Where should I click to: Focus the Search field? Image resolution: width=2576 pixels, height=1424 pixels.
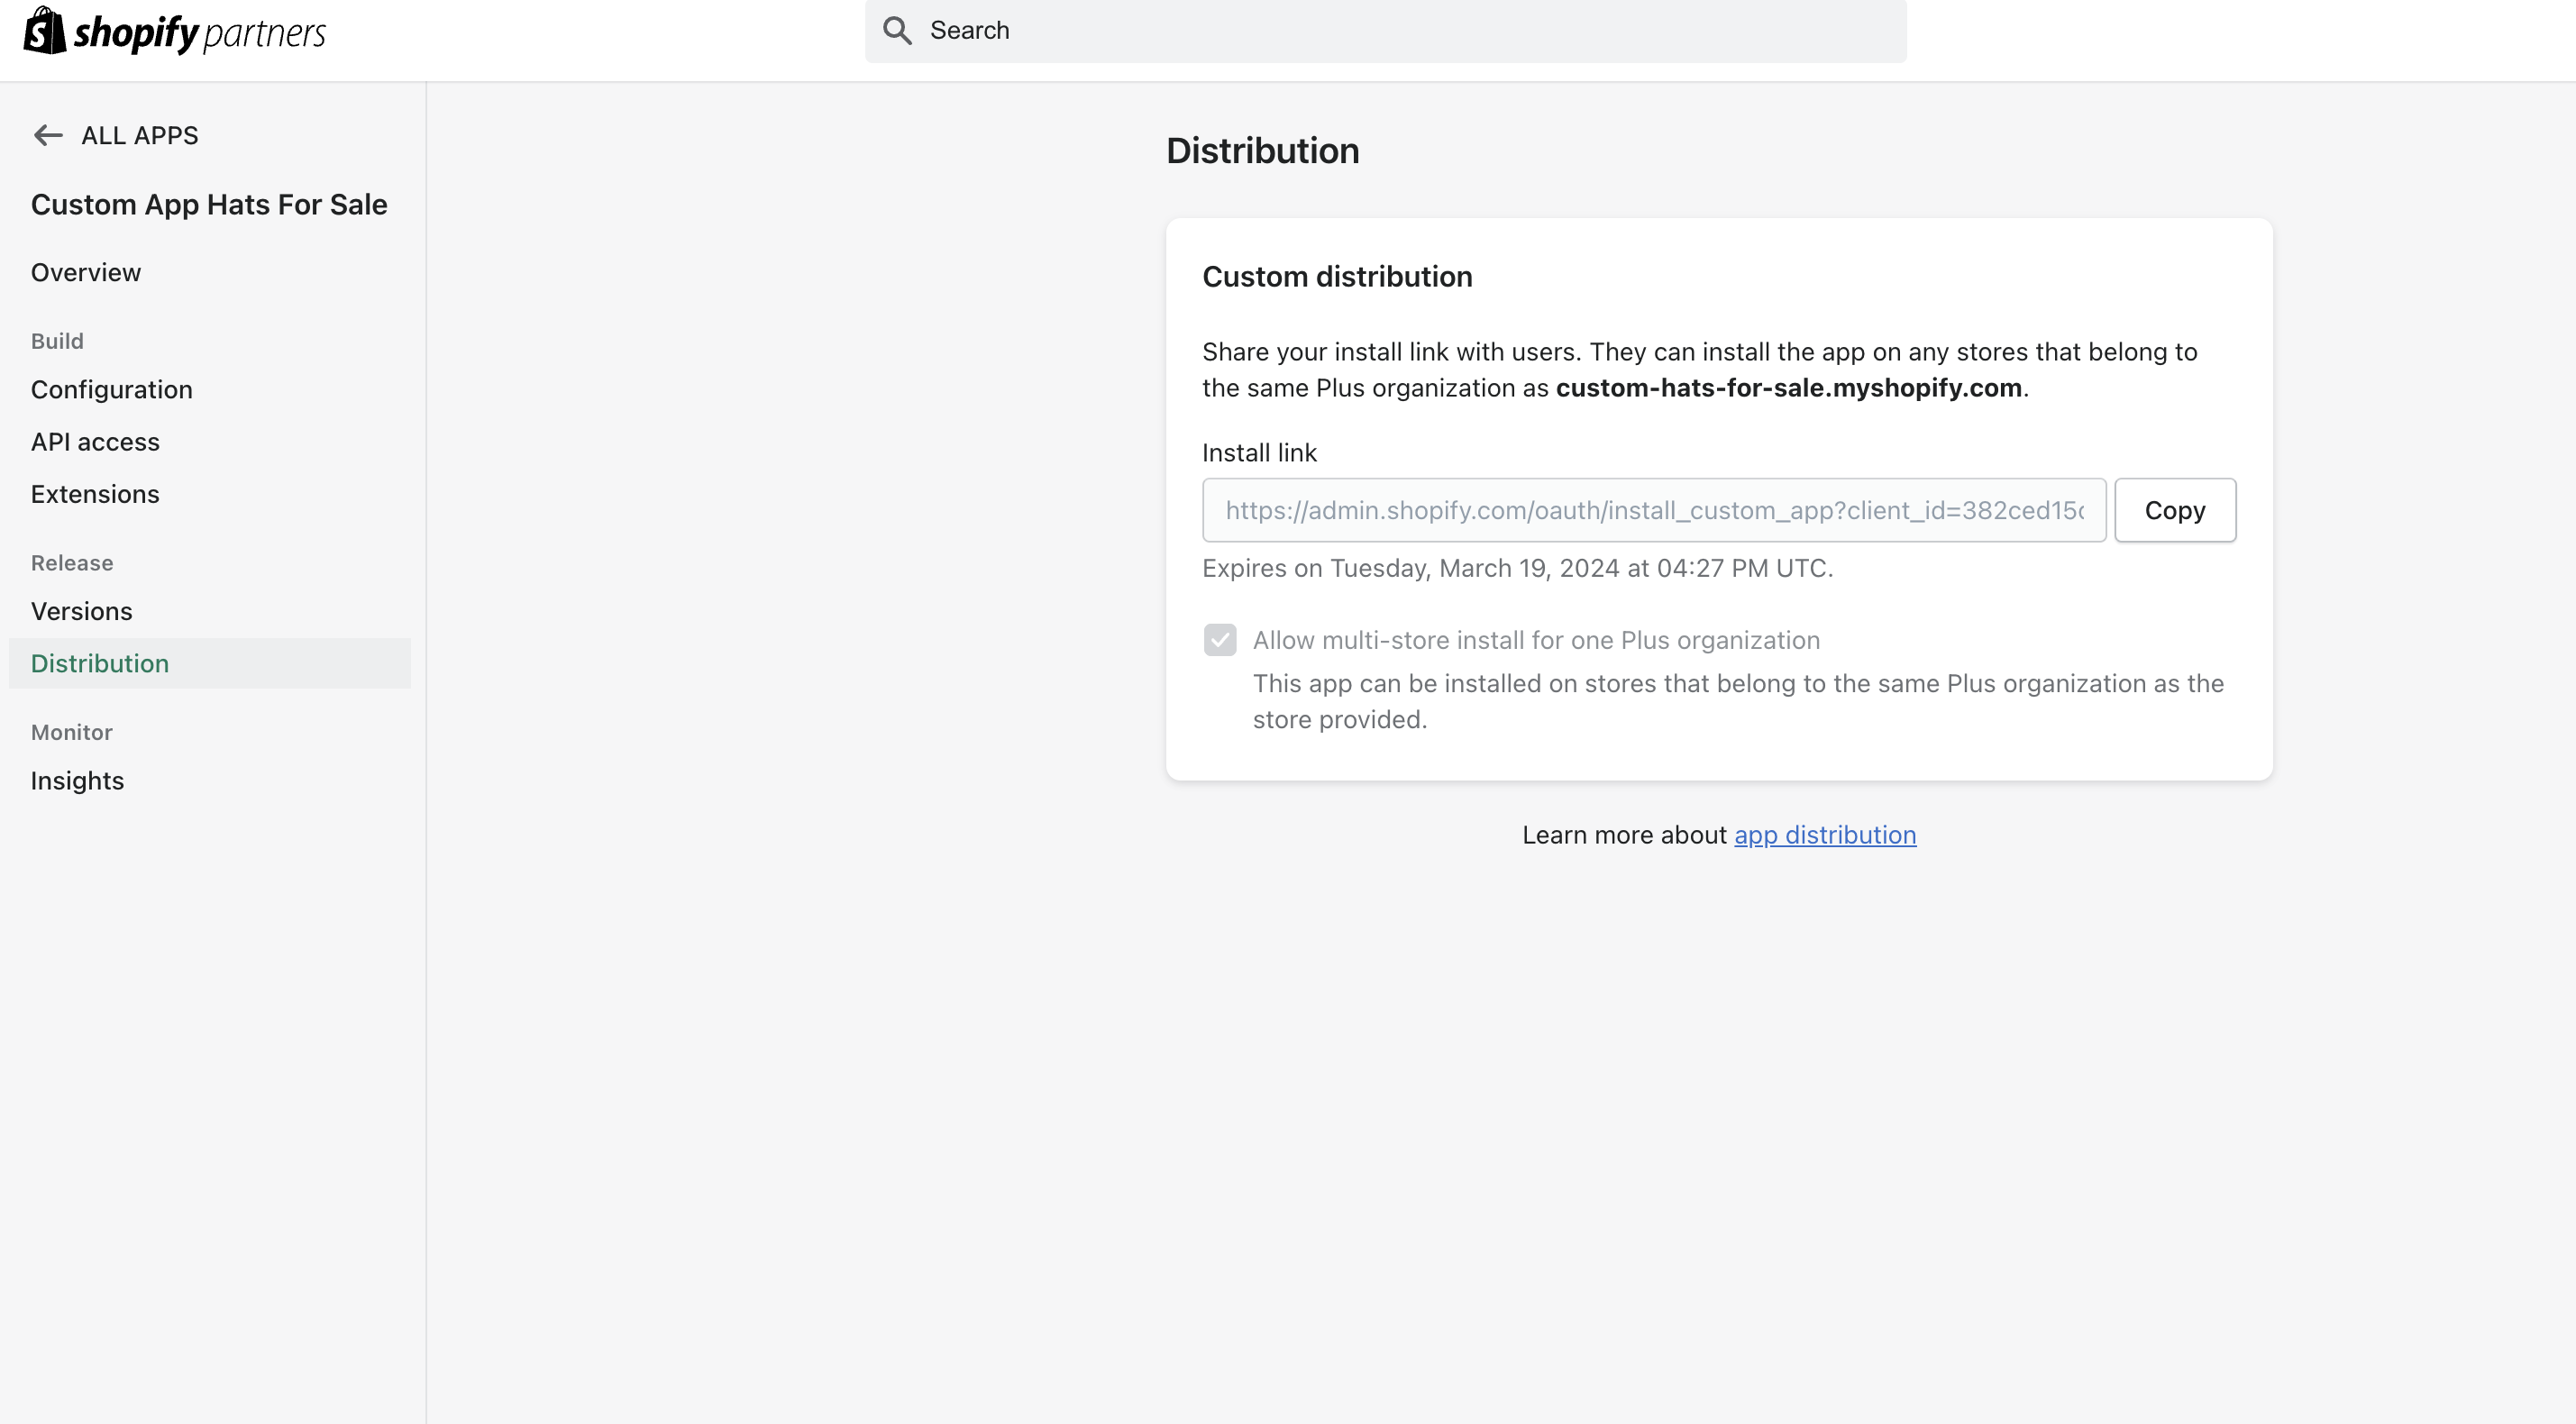[x=1385, y=31]
